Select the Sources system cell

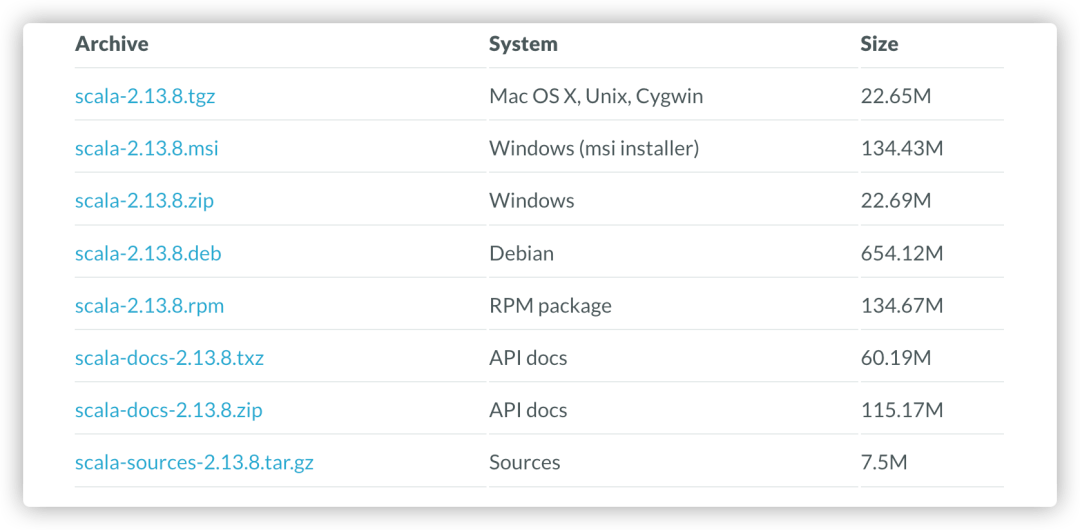coord(525,462)
